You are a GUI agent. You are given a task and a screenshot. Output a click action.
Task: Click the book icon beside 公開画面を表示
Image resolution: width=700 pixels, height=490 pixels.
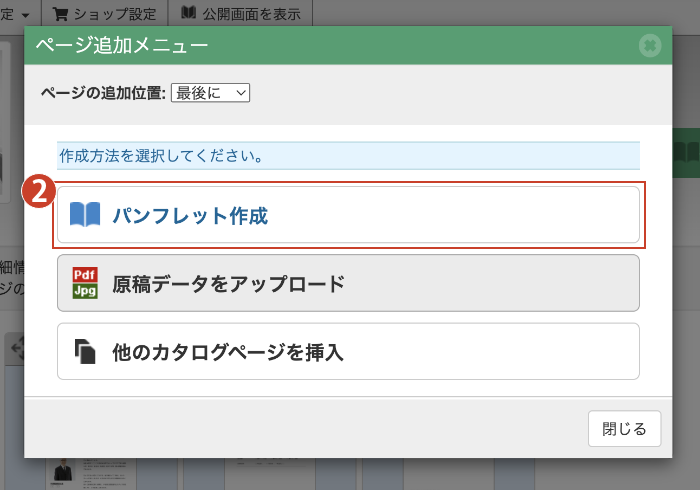click(189, 13)
